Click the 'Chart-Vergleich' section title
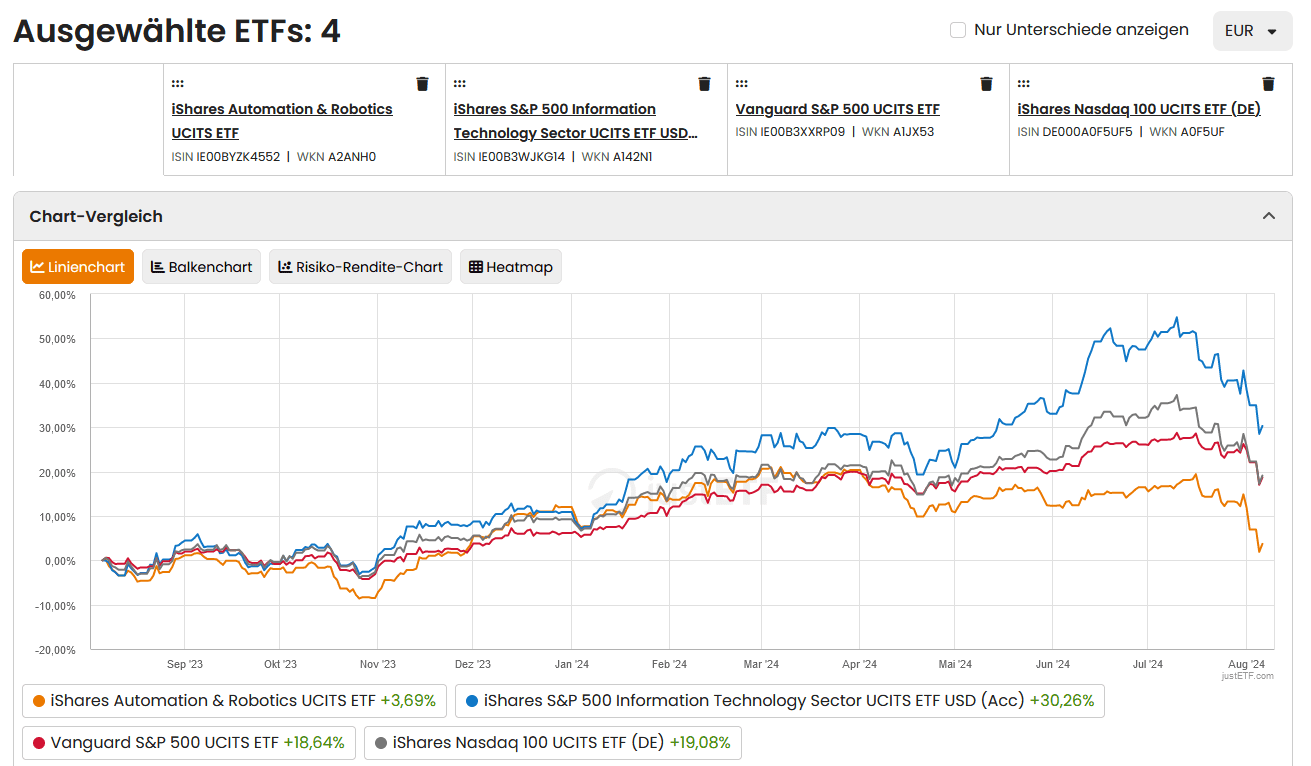 coord(96,216)
